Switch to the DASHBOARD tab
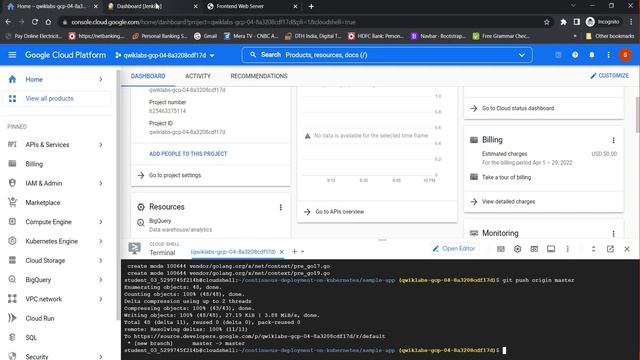The height and width of the screenshot is (360, 640). 148,76
